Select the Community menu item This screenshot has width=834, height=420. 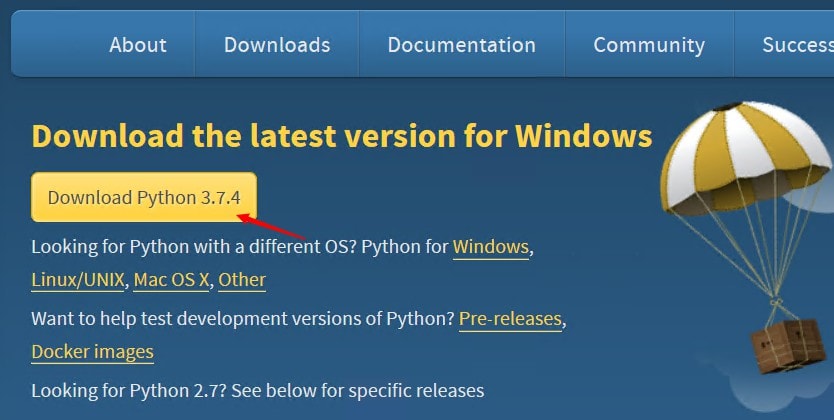point(649,45)
